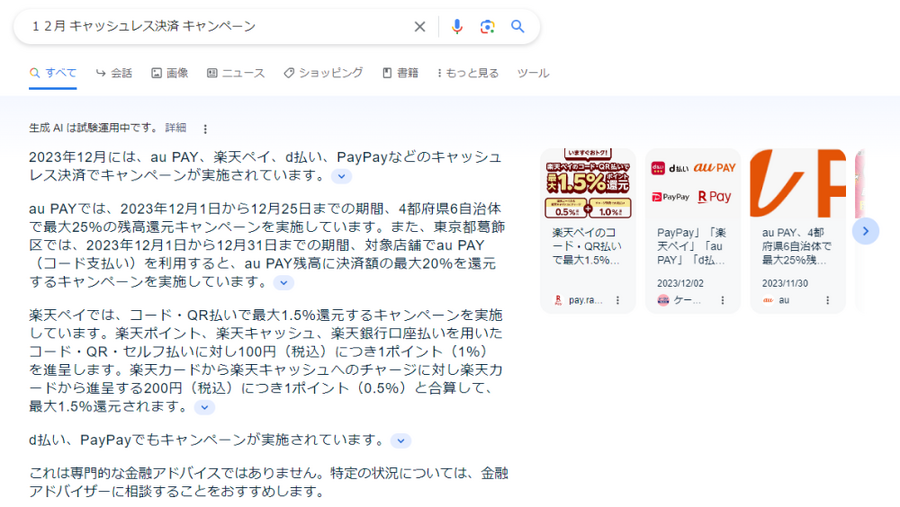Image resolution: width=900 pixels, height=507 pixels.
Task: Show the next source cards with the arrow
Action: pyautogui.click(x=866, y=231)
